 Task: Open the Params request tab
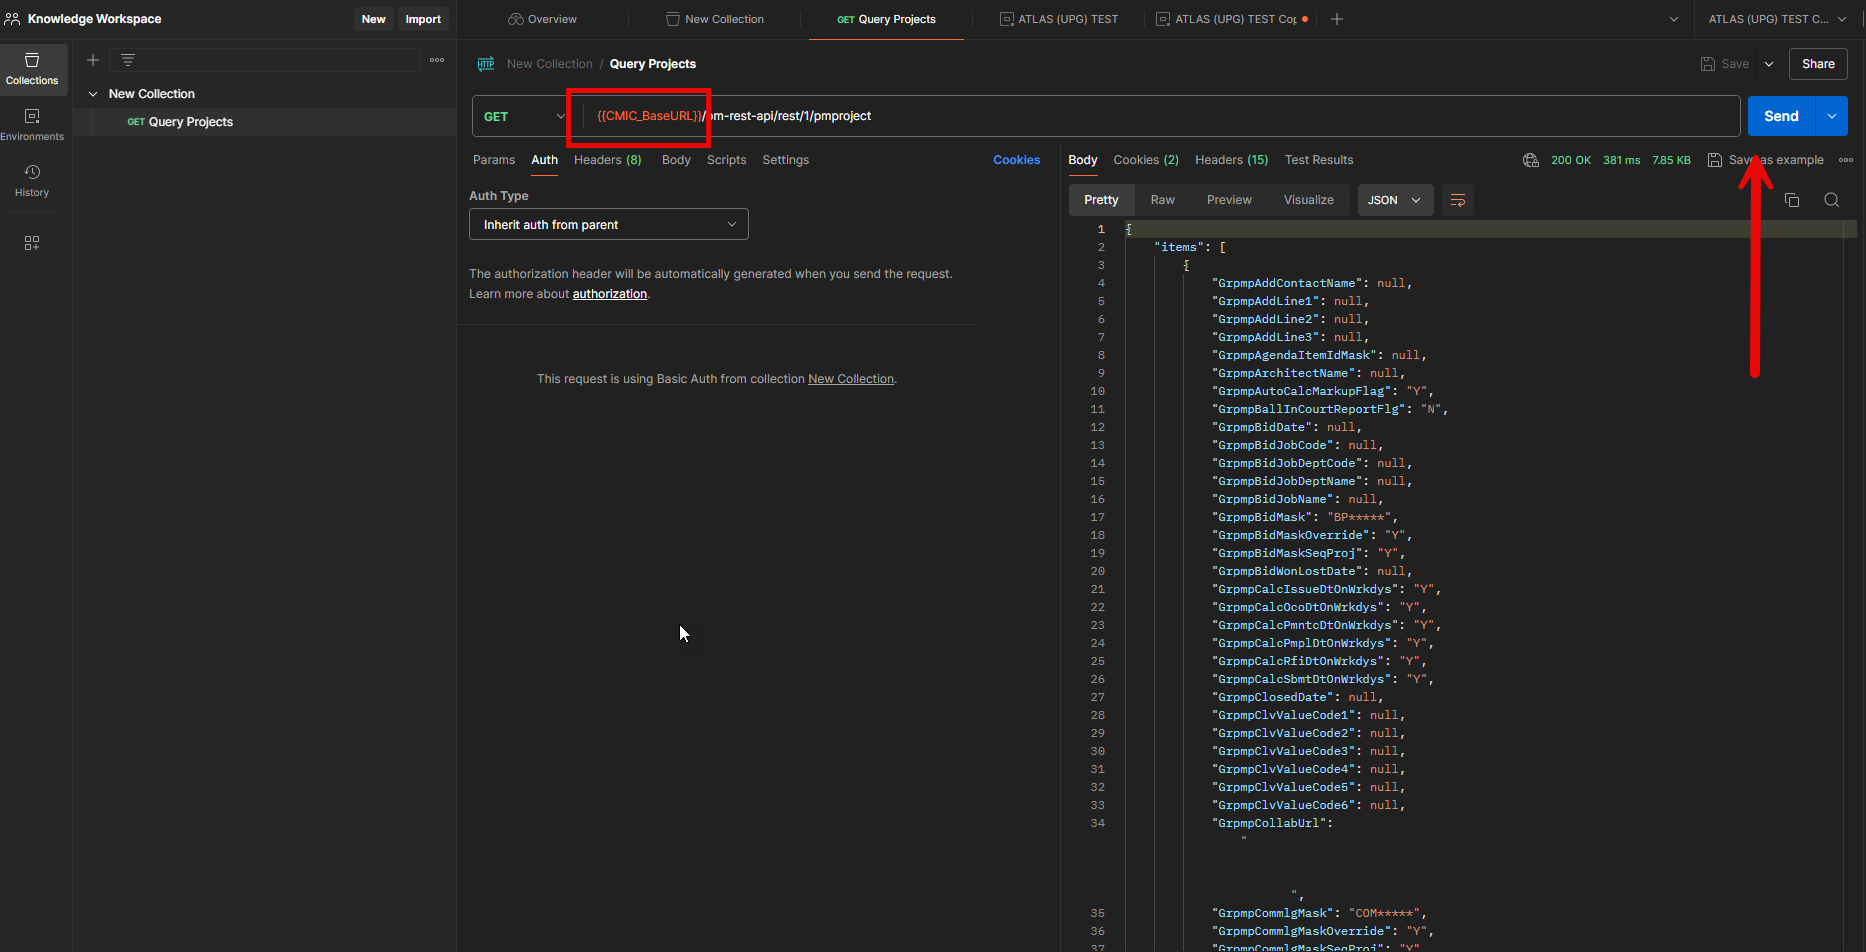[494, 160]
